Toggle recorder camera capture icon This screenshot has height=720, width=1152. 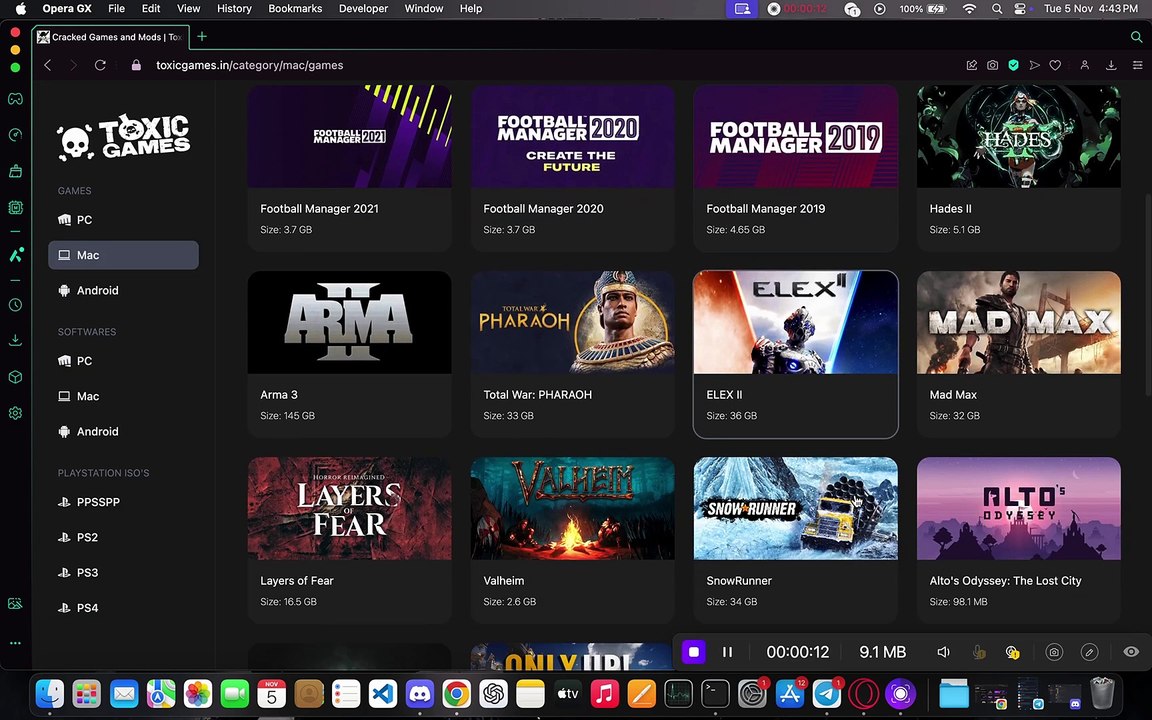(1054, 652)
